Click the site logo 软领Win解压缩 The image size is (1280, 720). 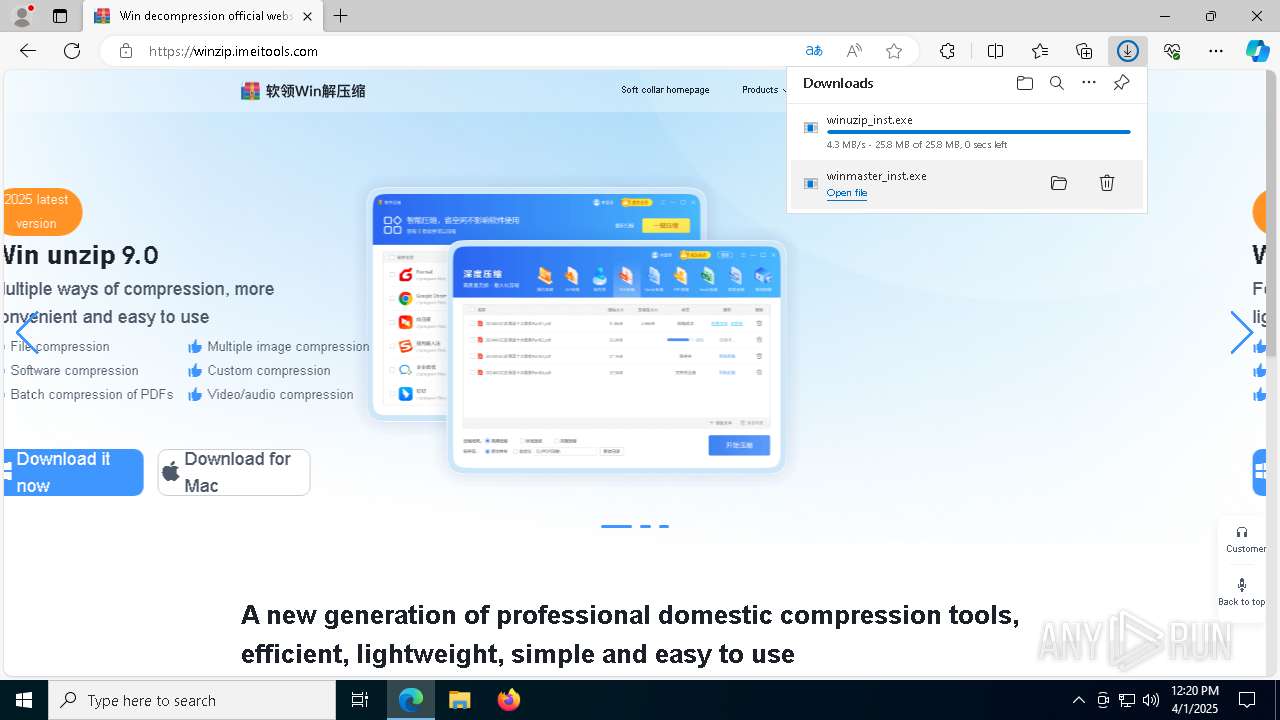point(303,91)
